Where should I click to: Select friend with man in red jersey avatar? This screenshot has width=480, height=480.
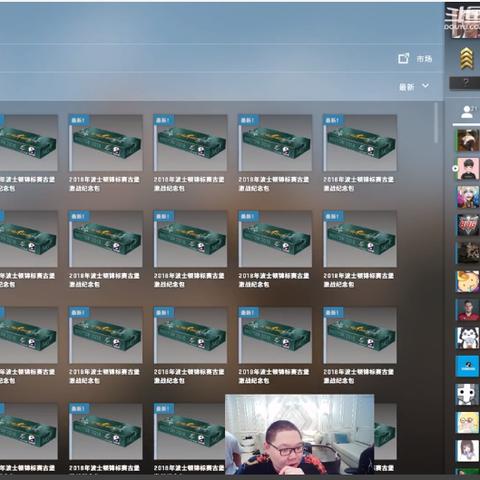[468, 310]
